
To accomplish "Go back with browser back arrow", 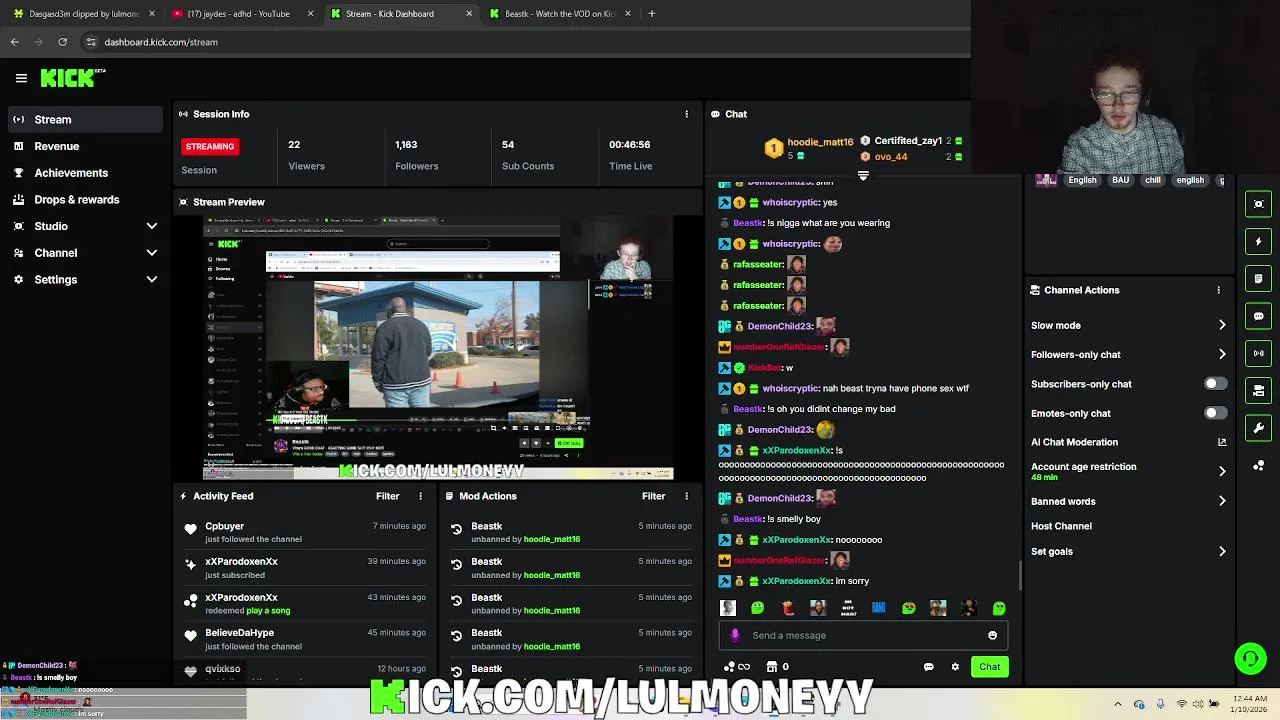I will 14,42.
